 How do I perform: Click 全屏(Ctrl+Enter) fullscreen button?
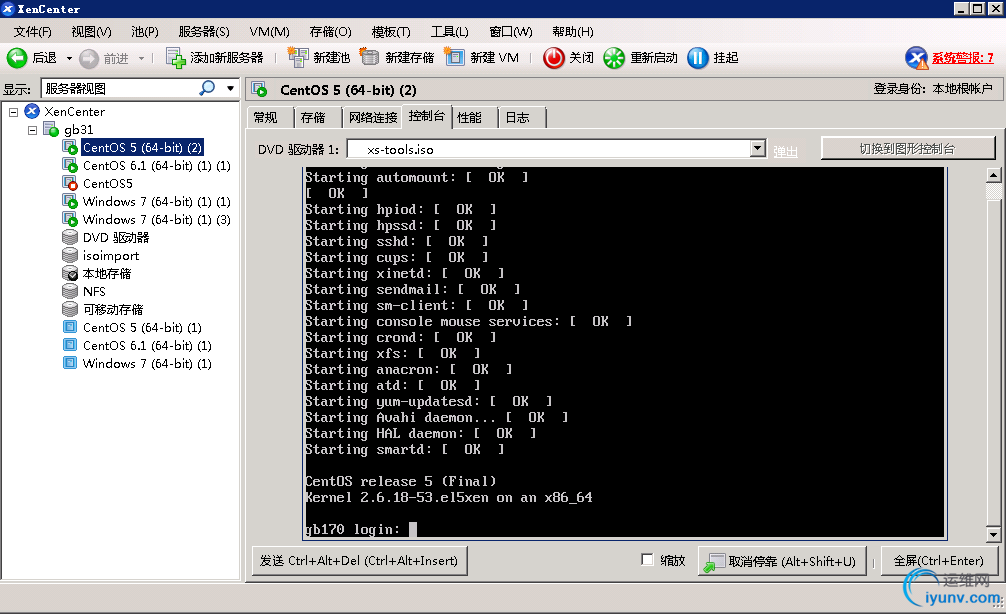coord(938,561)
